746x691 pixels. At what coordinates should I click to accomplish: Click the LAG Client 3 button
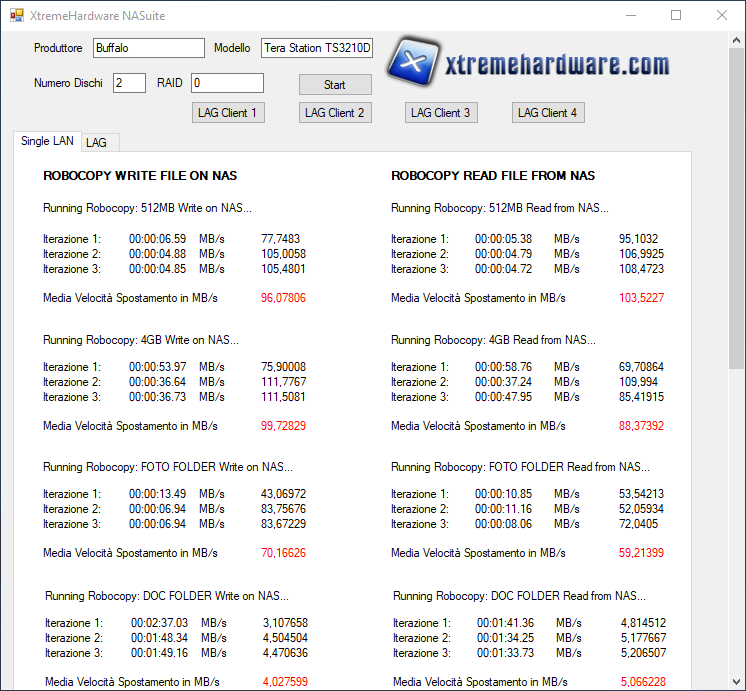pos(440,113)
